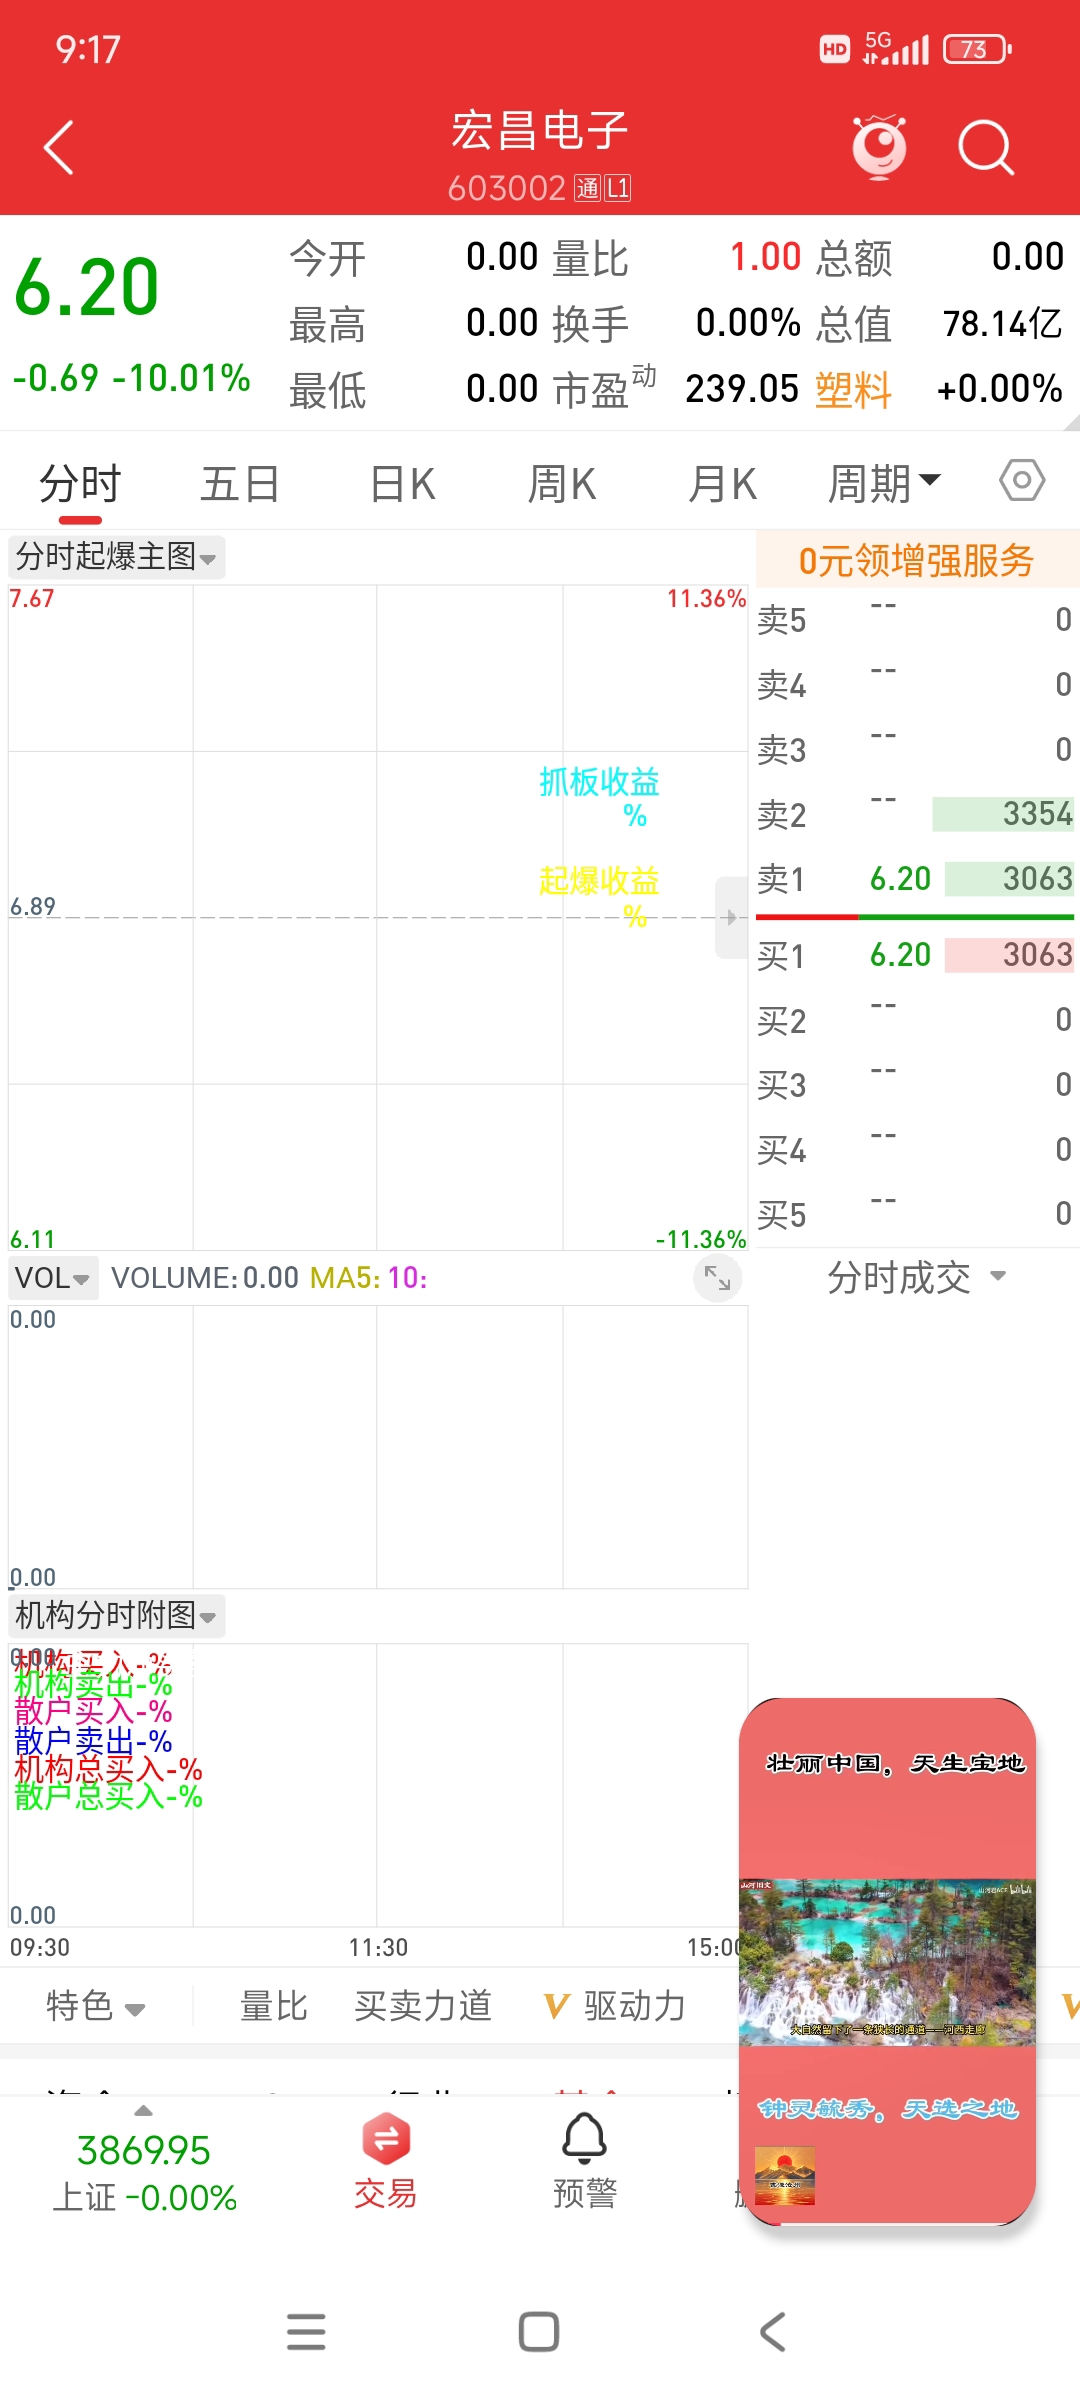The image size is (1080, 2400).
Task: Switch to the 五日 tab
Action: 240,484
